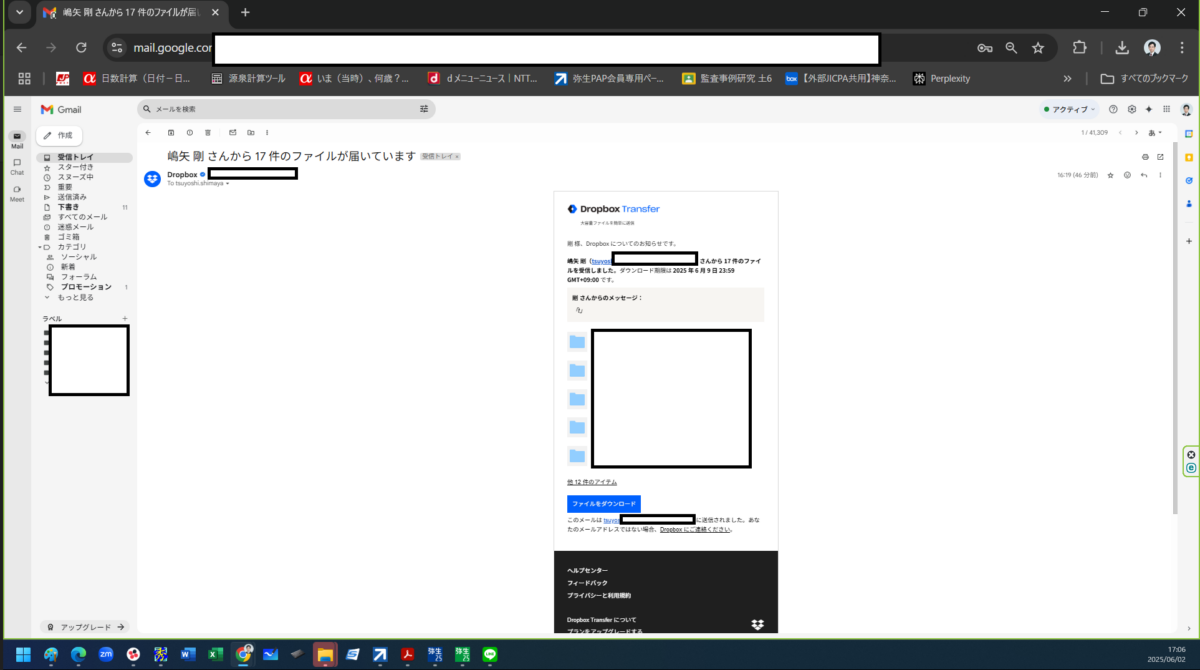Open the Google account profile picture
1200x670 pixels.
(x=1187, y=109)
